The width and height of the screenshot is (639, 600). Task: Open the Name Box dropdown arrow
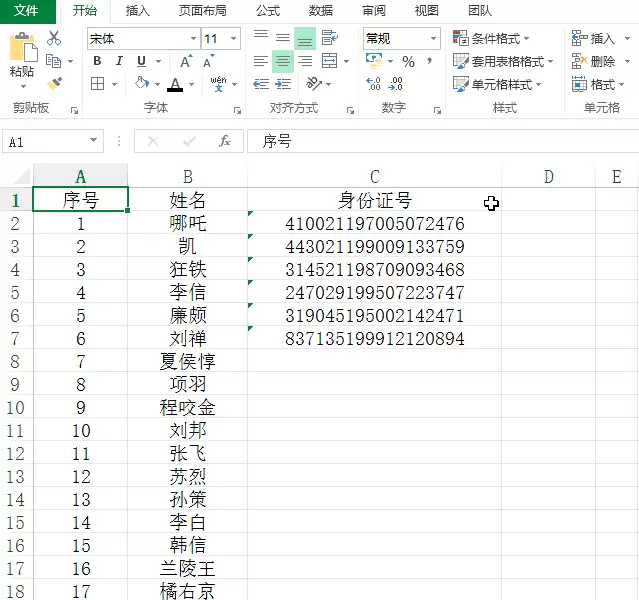click(93, 140)
